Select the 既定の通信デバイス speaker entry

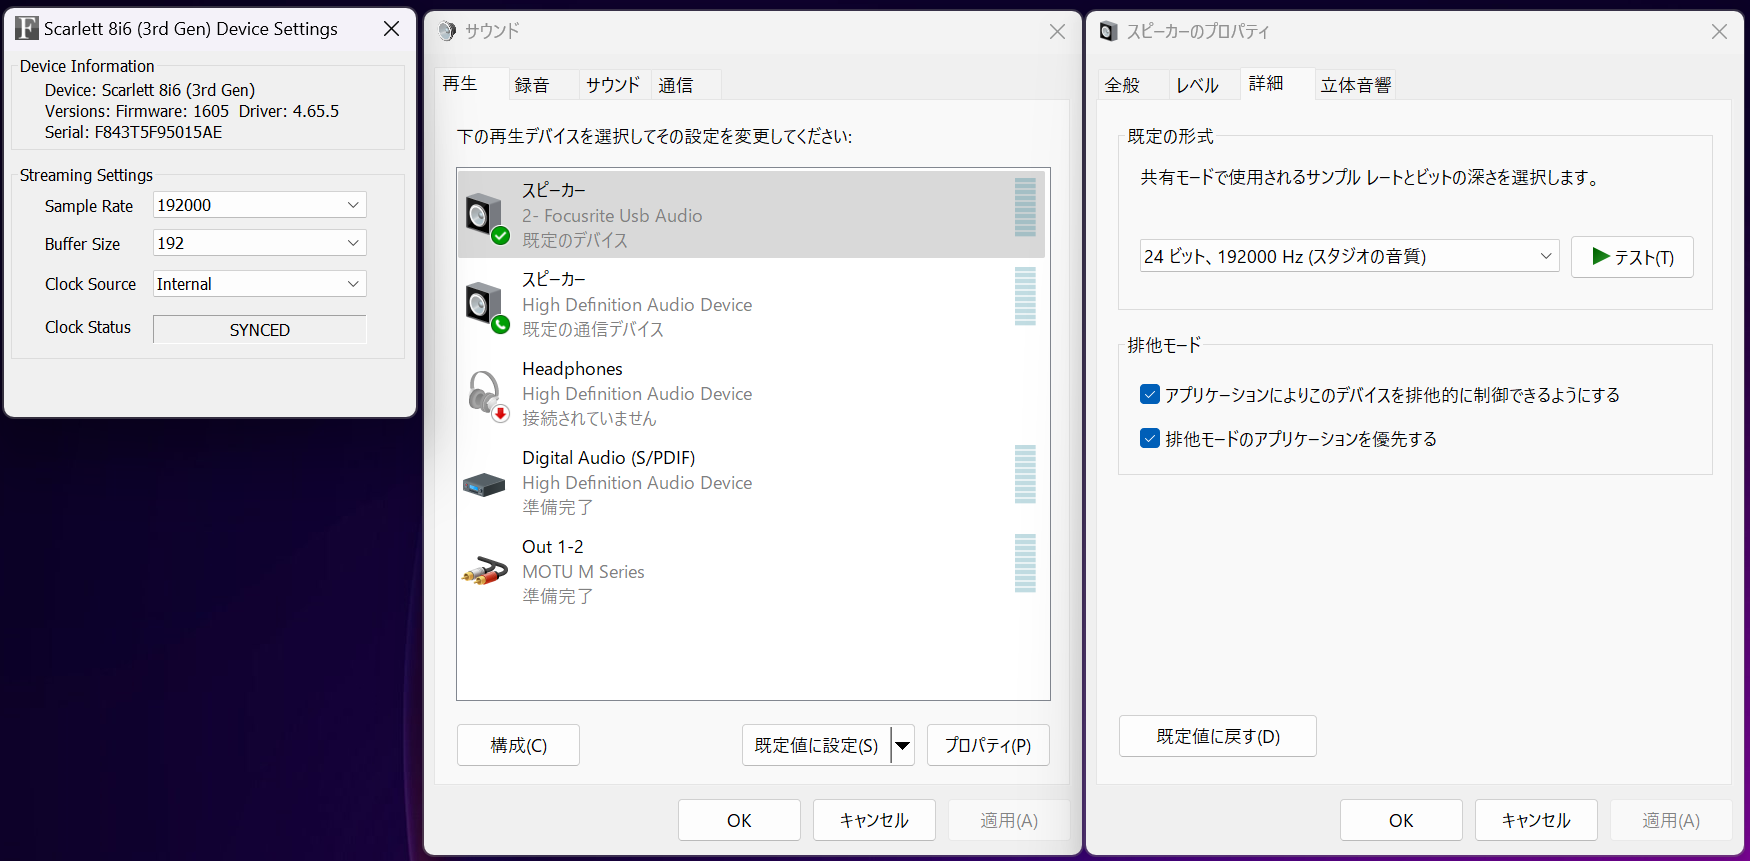click(751, 304)
